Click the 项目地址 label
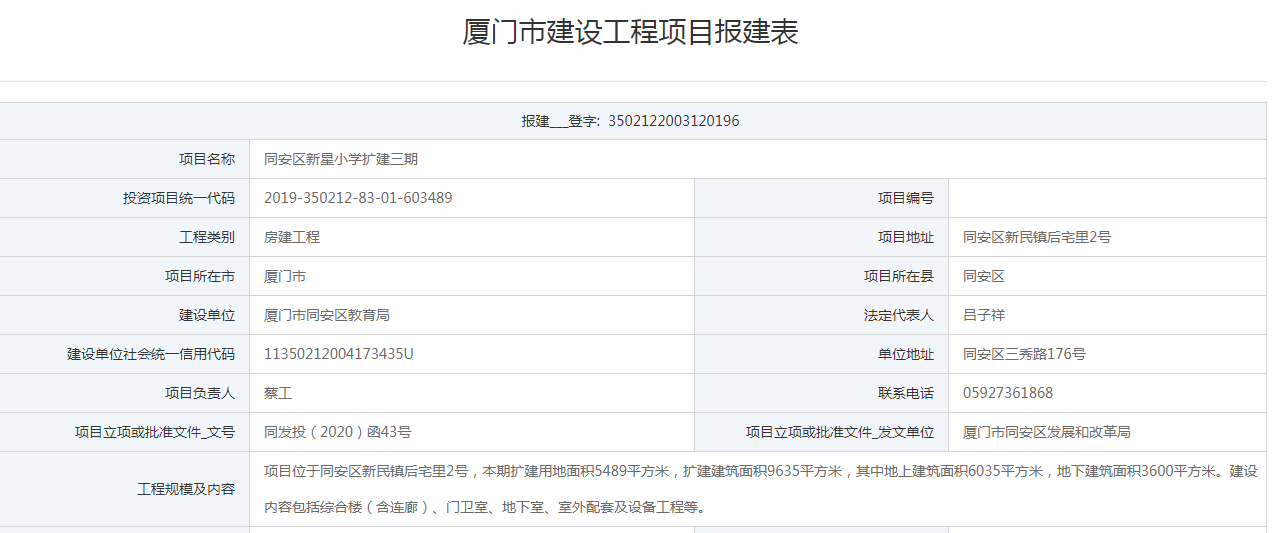 [906, 237]
